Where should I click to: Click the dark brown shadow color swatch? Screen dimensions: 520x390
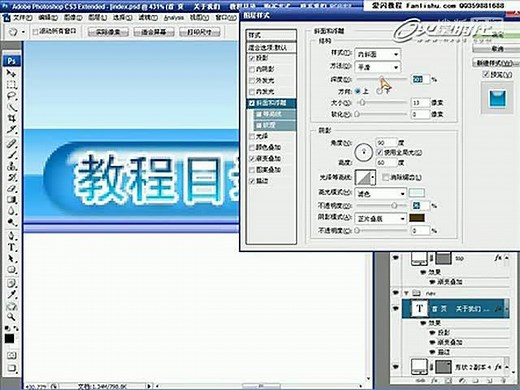(417, 218)
